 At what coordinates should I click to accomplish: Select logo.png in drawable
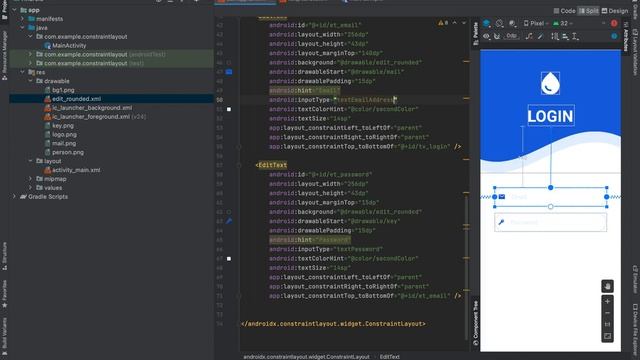click(60, 134)
